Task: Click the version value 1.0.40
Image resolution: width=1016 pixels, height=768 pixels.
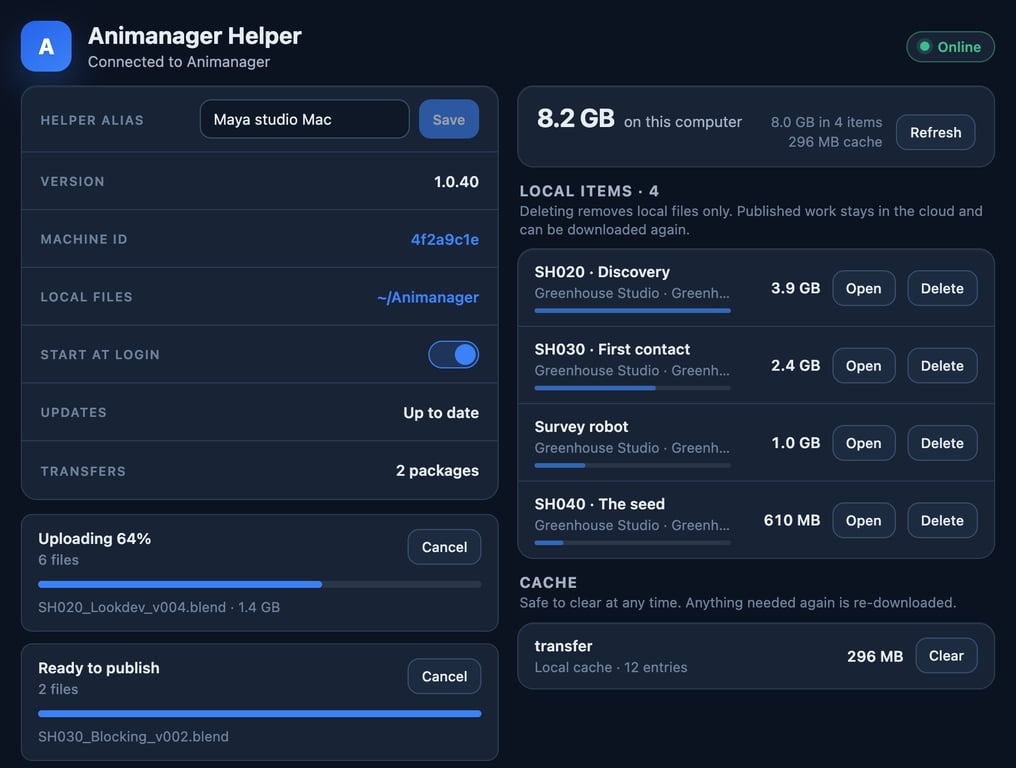Action: tap(456, 181)
